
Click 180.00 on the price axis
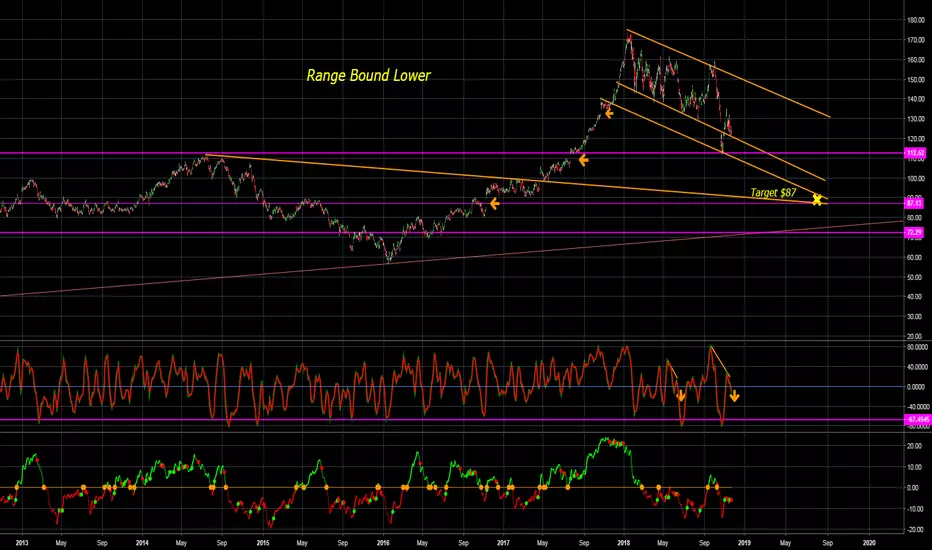[x=915, y=20]
